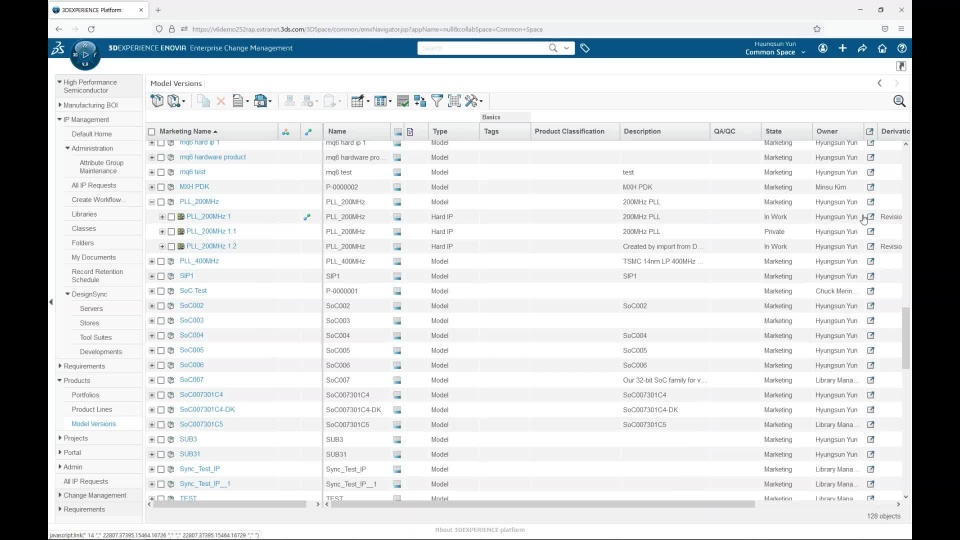Open the PLL_200MHz 1.2 link
Screen dimensions: 960x540
click(x=211, y=246)
